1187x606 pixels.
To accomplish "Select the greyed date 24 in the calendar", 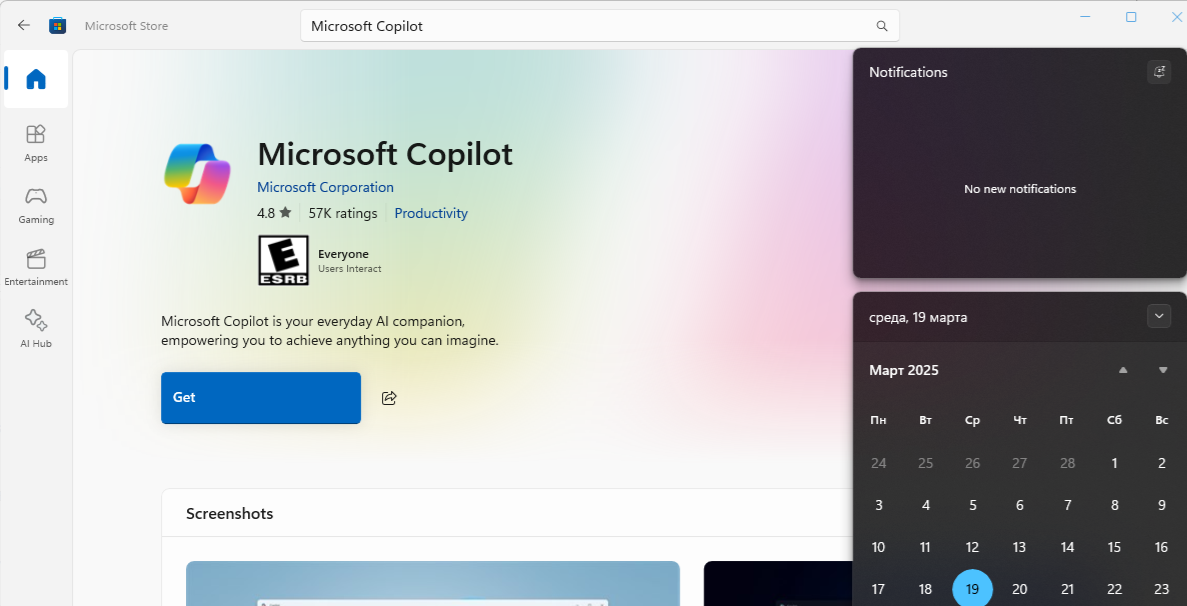I will coord(878,463).
